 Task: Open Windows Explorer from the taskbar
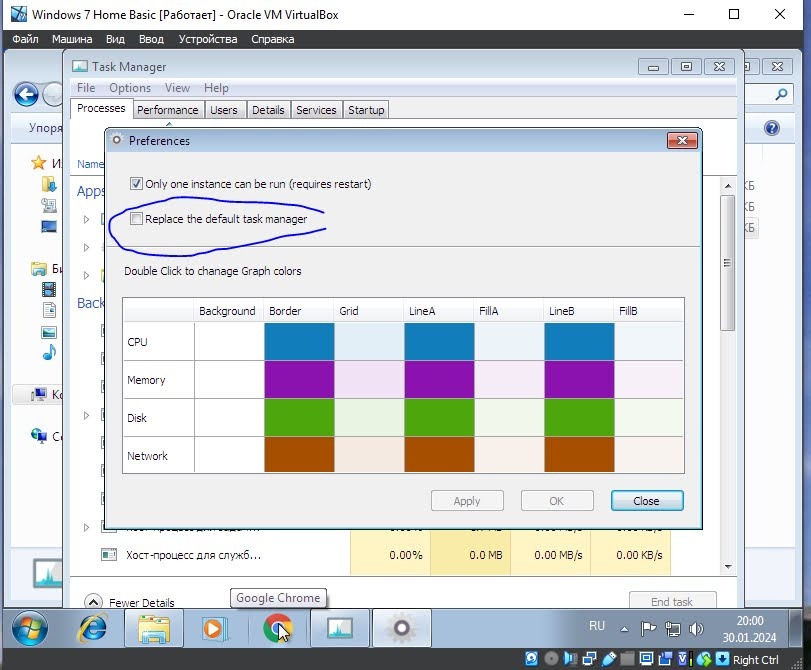pos(154,629)
